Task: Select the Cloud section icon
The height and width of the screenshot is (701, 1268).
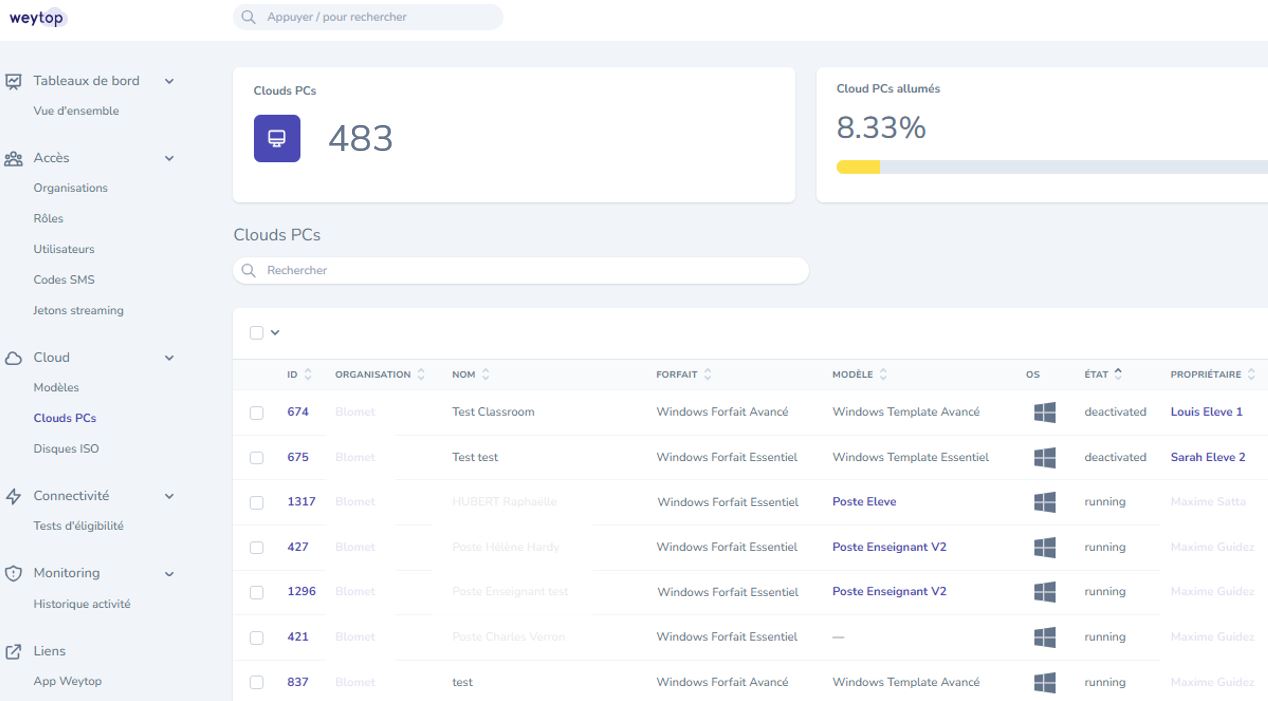Action: pyautogui.click(x=12, y=357)
